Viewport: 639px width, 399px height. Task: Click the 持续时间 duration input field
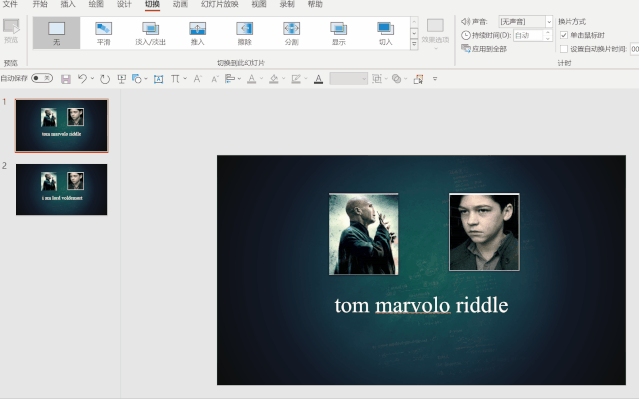(528, 35)
